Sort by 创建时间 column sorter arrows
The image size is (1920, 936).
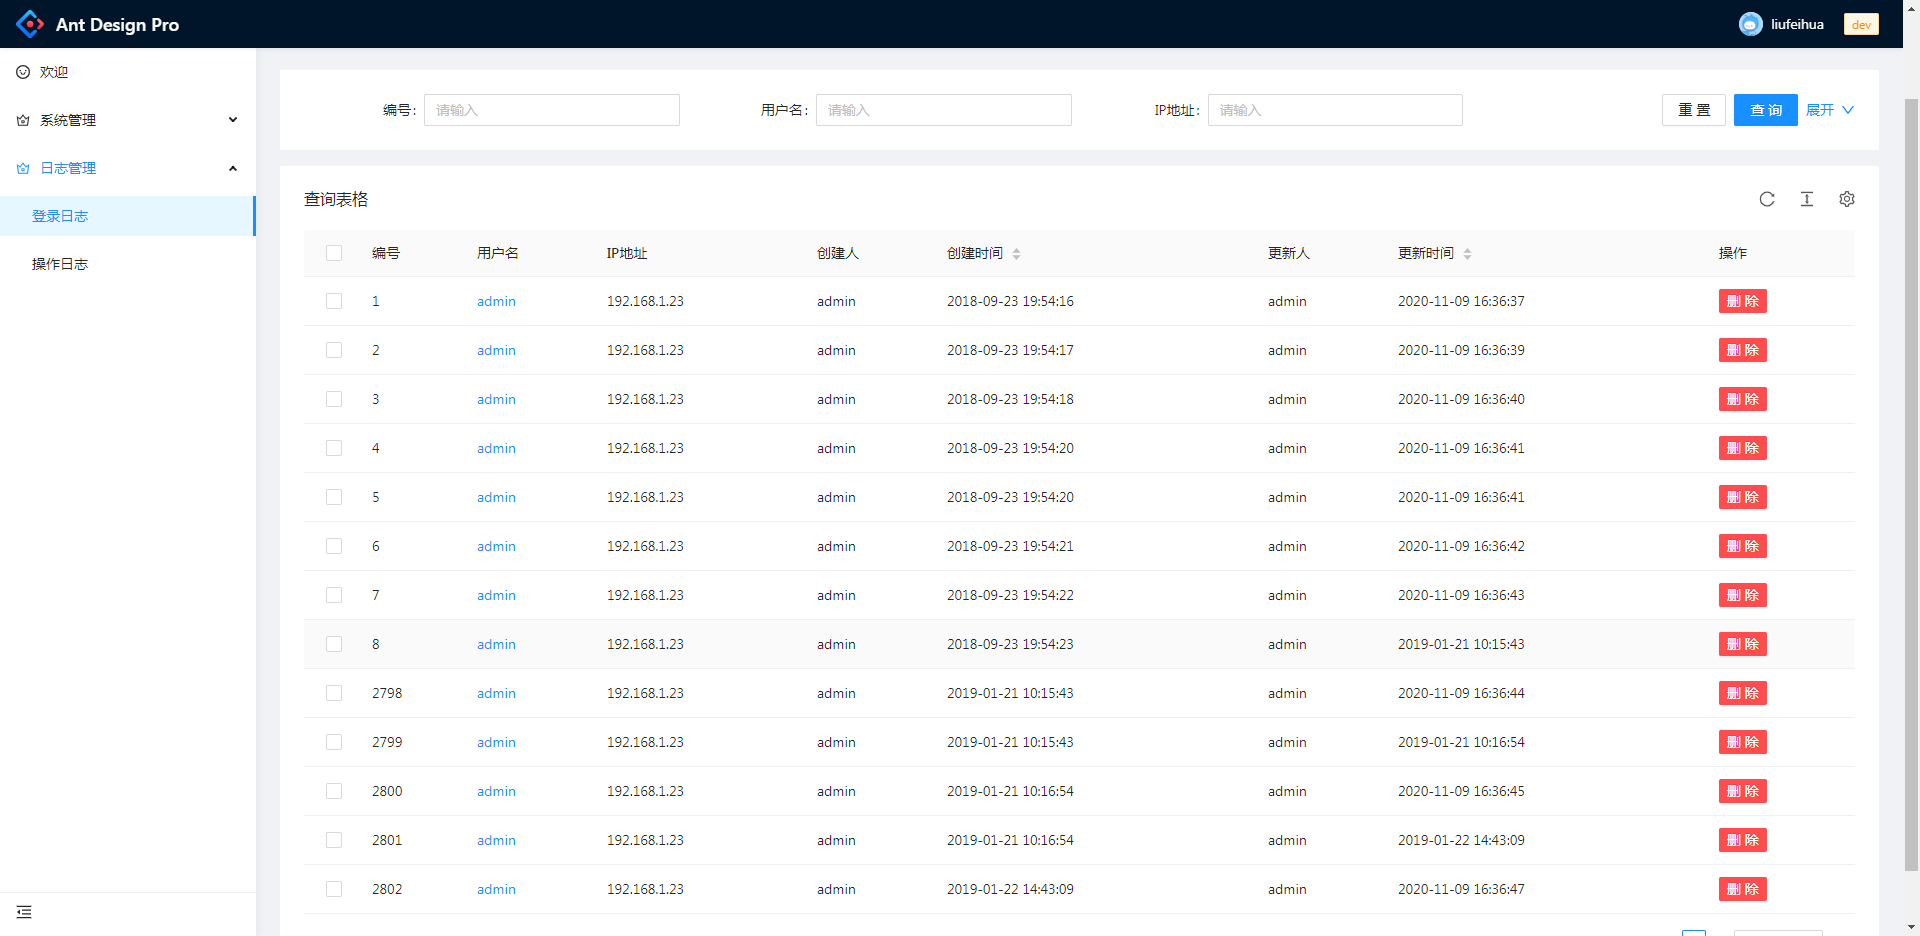pyautogui.click(x=1016, y=254)
